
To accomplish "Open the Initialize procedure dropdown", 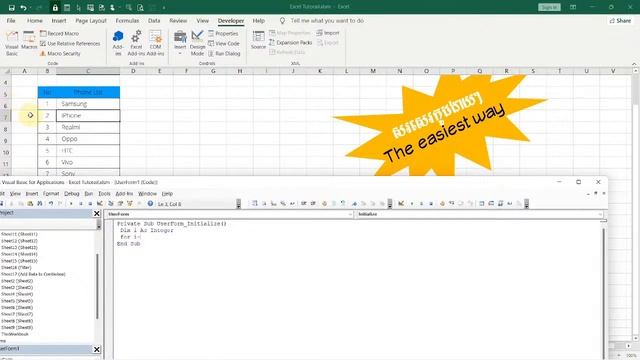I will tap(600, 214).
